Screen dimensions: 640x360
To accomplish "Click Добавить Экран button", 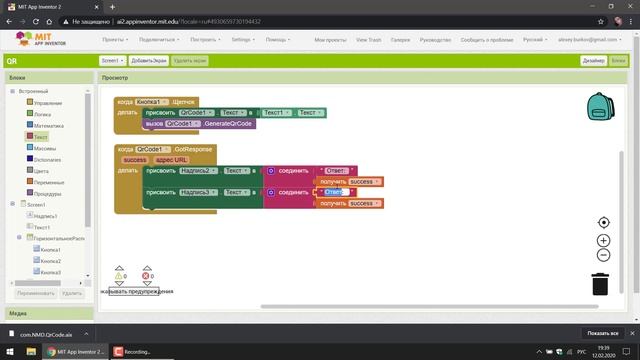I will [149, 61].
